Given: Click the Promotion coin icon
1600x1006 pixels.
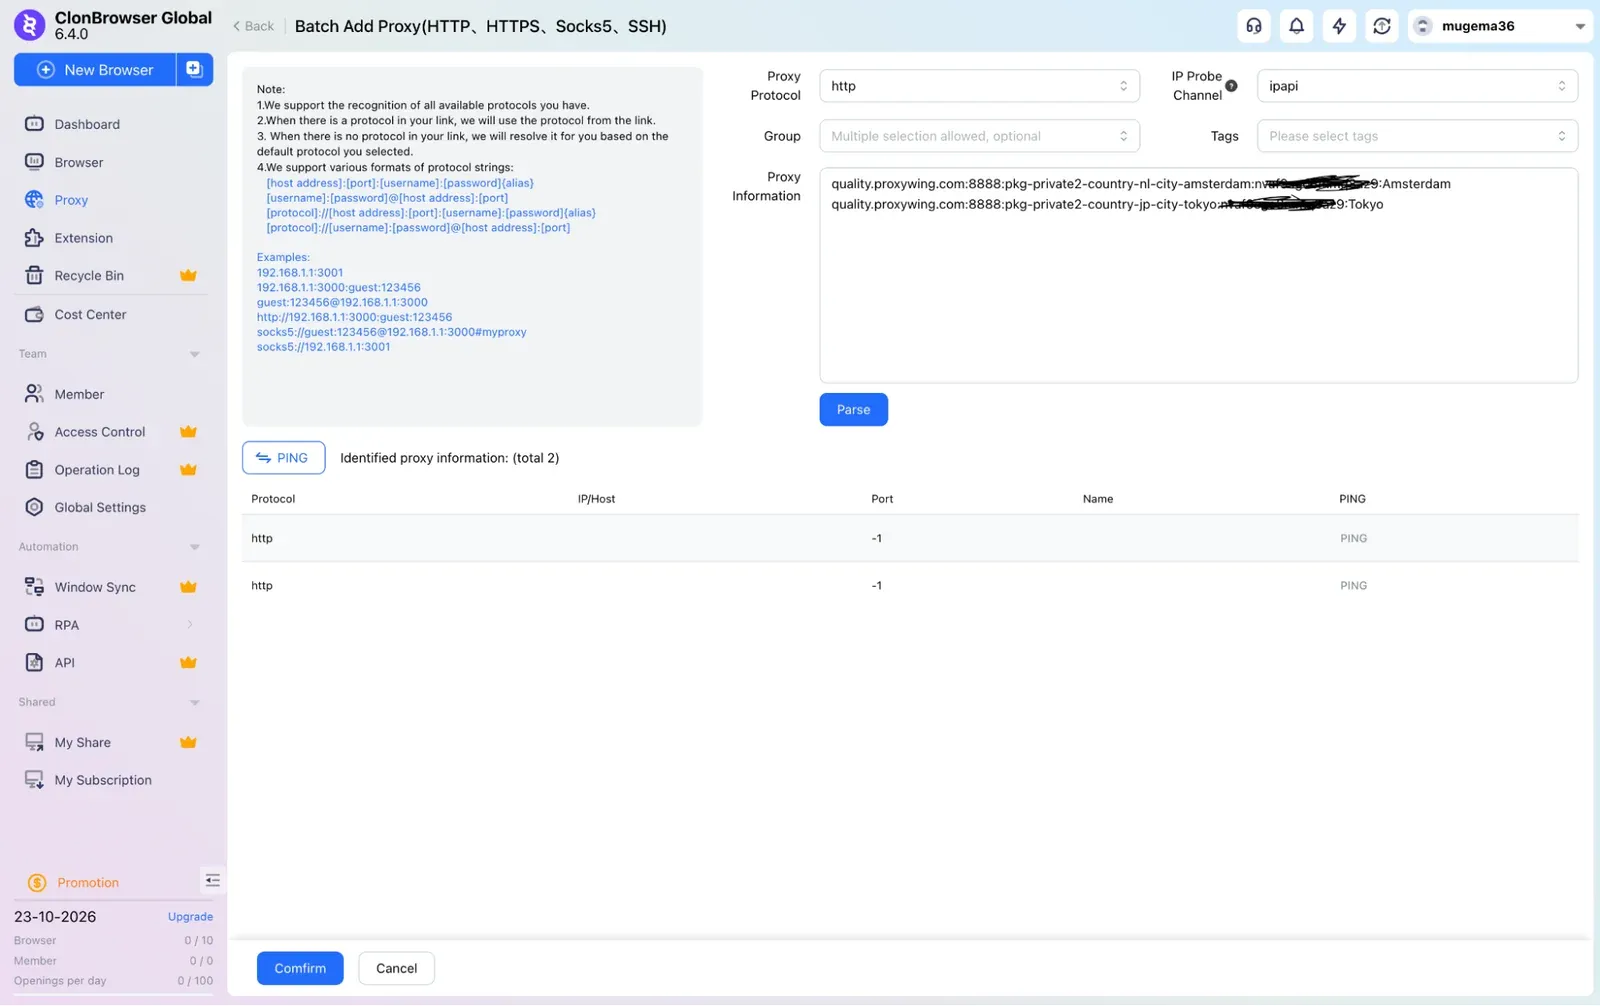Looking at the screenshot, I should [37, 883].
